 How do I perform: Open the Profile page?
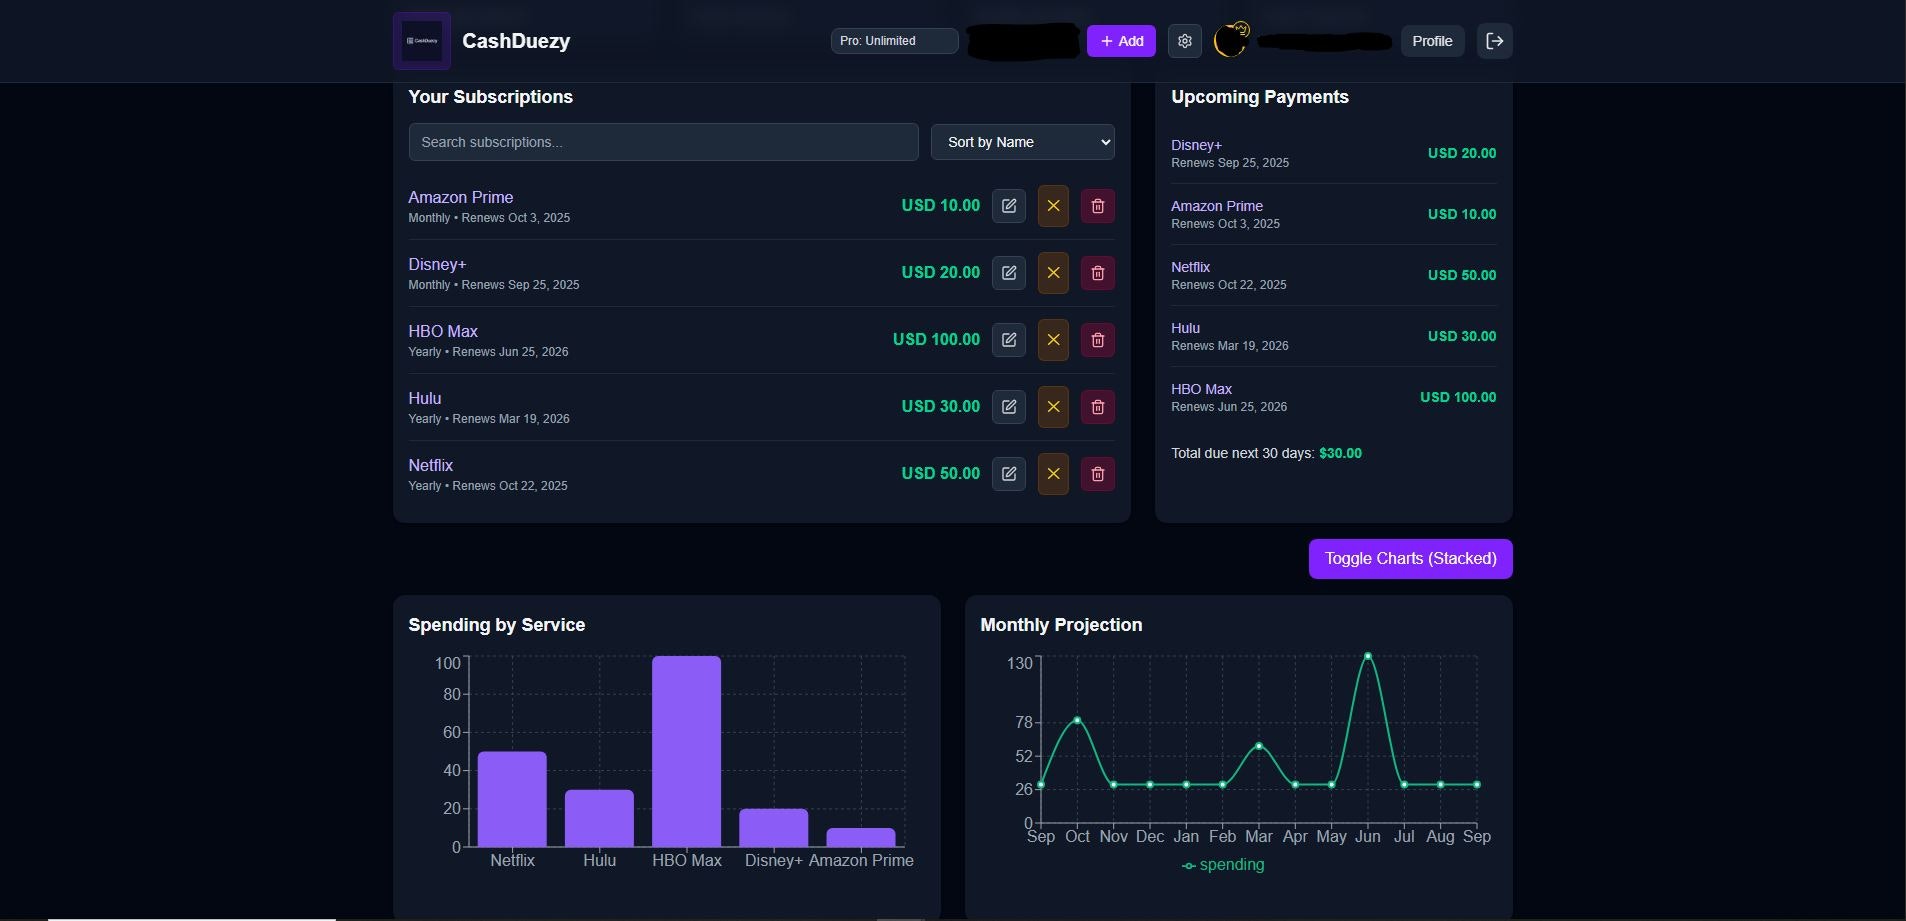1432,41
